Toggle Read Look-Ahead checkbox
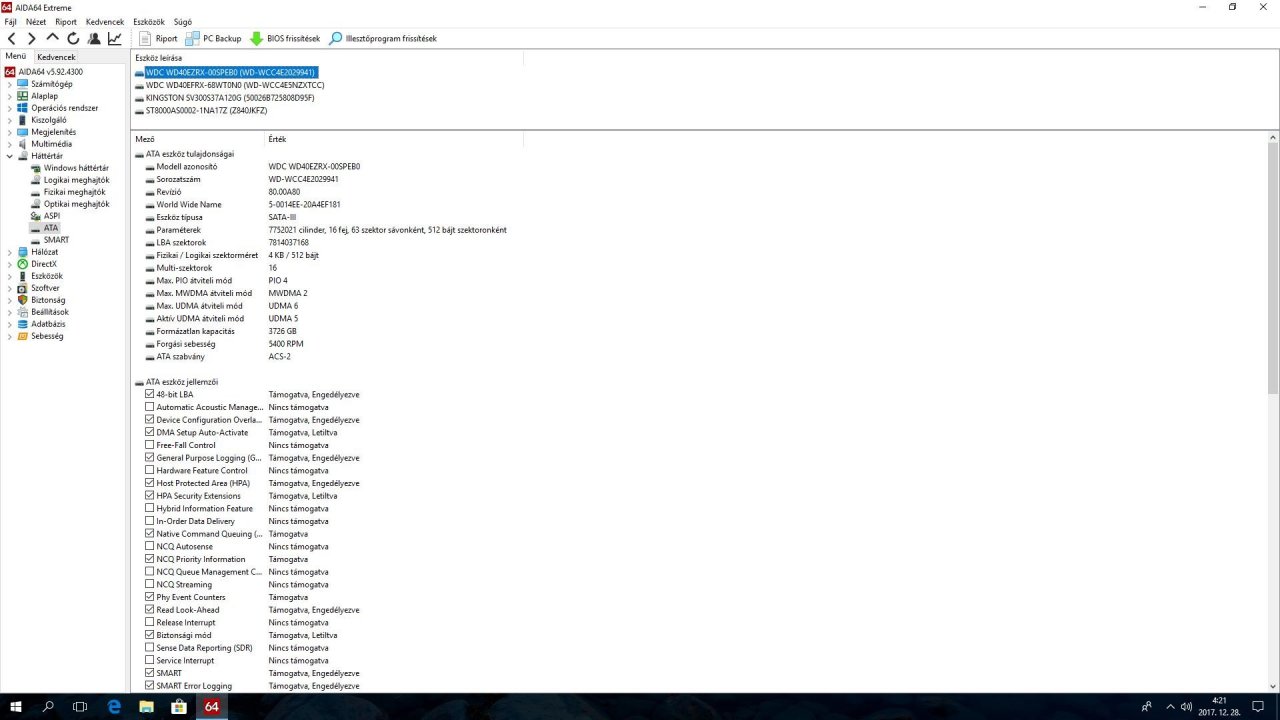 point(150,610)
